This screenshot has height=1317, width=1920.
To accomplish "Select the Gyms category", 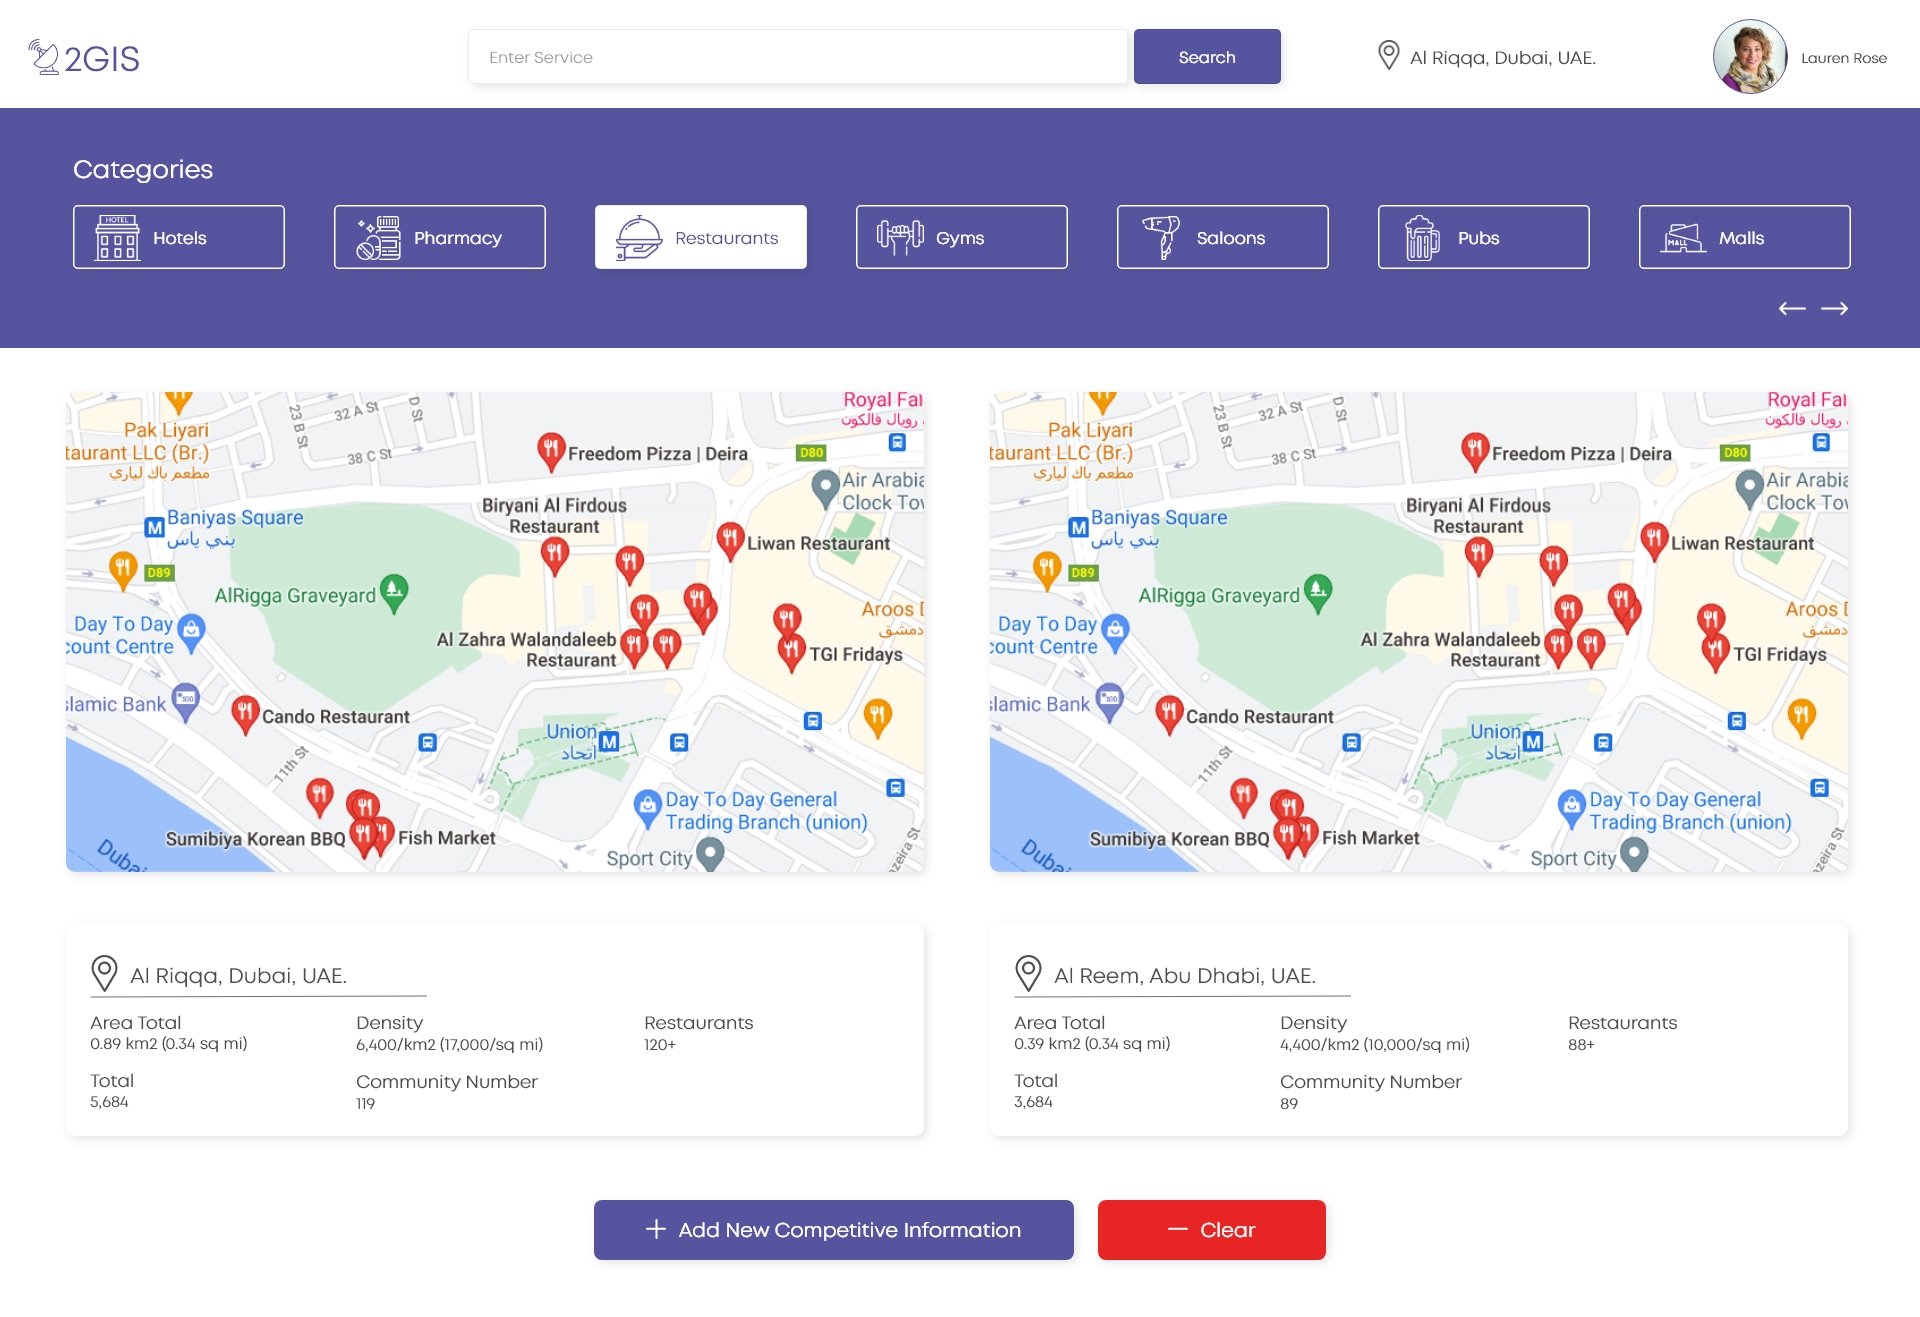I will coord(962,237).
